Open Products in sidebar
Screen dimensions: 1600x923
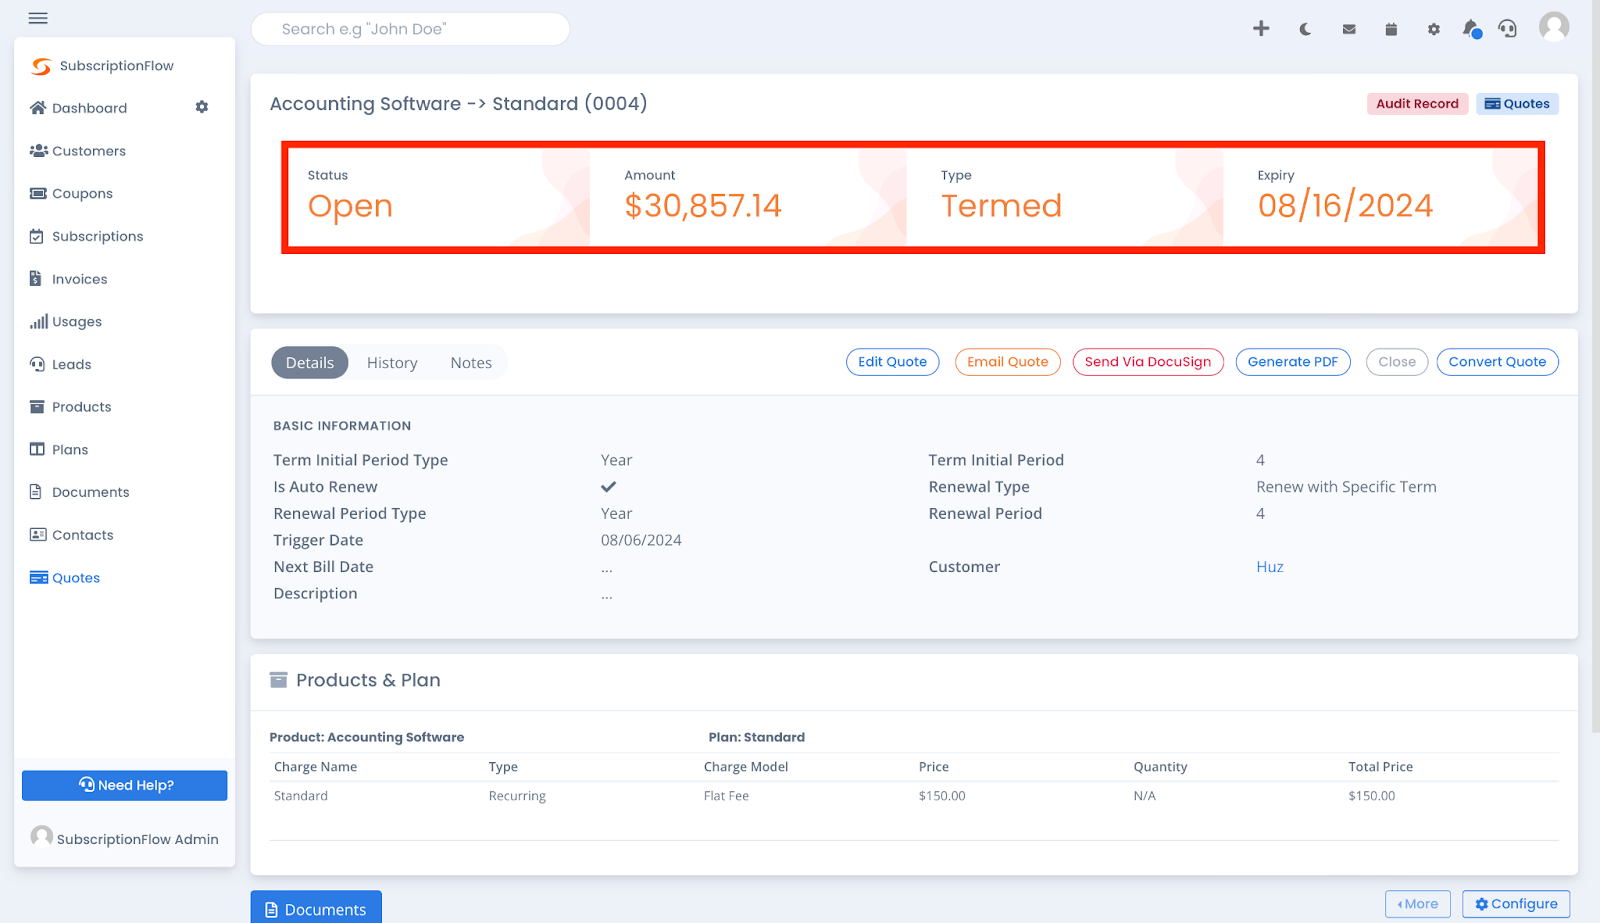(x=70, y=407)
